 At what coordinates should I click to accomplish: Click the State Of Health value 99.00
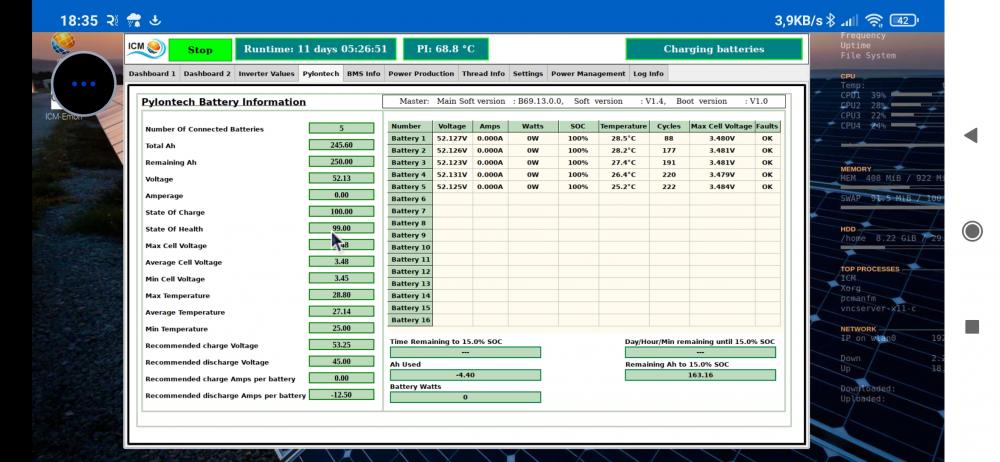341,228
